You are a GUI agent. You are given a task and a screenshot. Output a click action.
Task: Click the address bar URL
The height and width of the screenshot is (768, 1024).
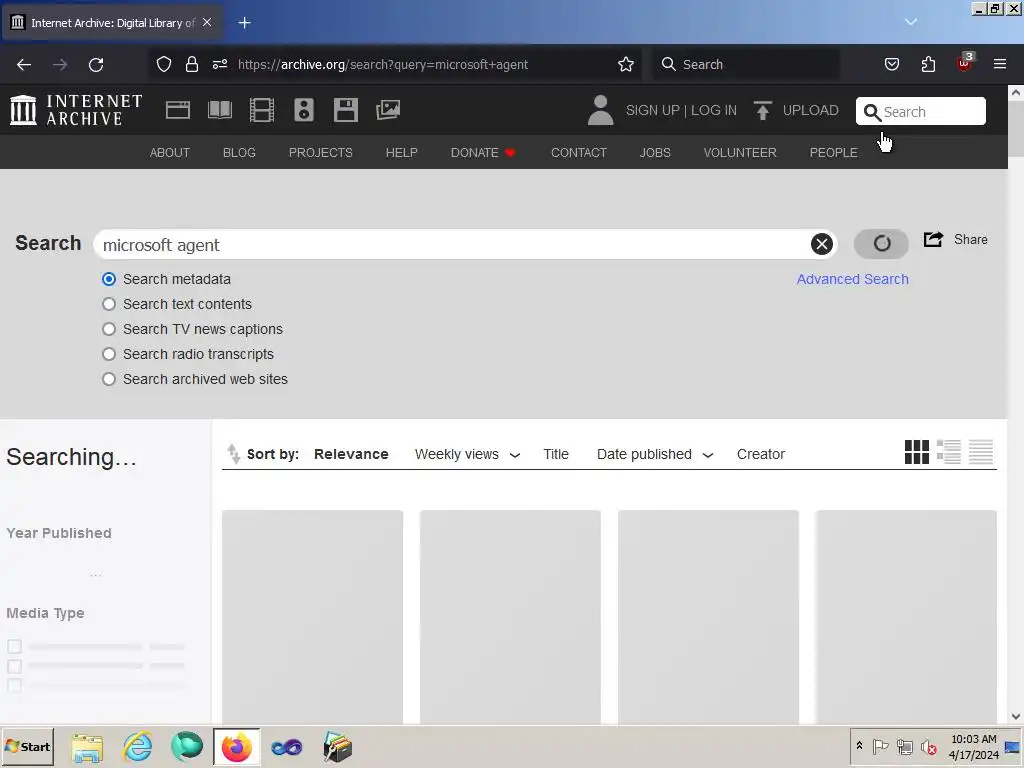pos(383,65)
